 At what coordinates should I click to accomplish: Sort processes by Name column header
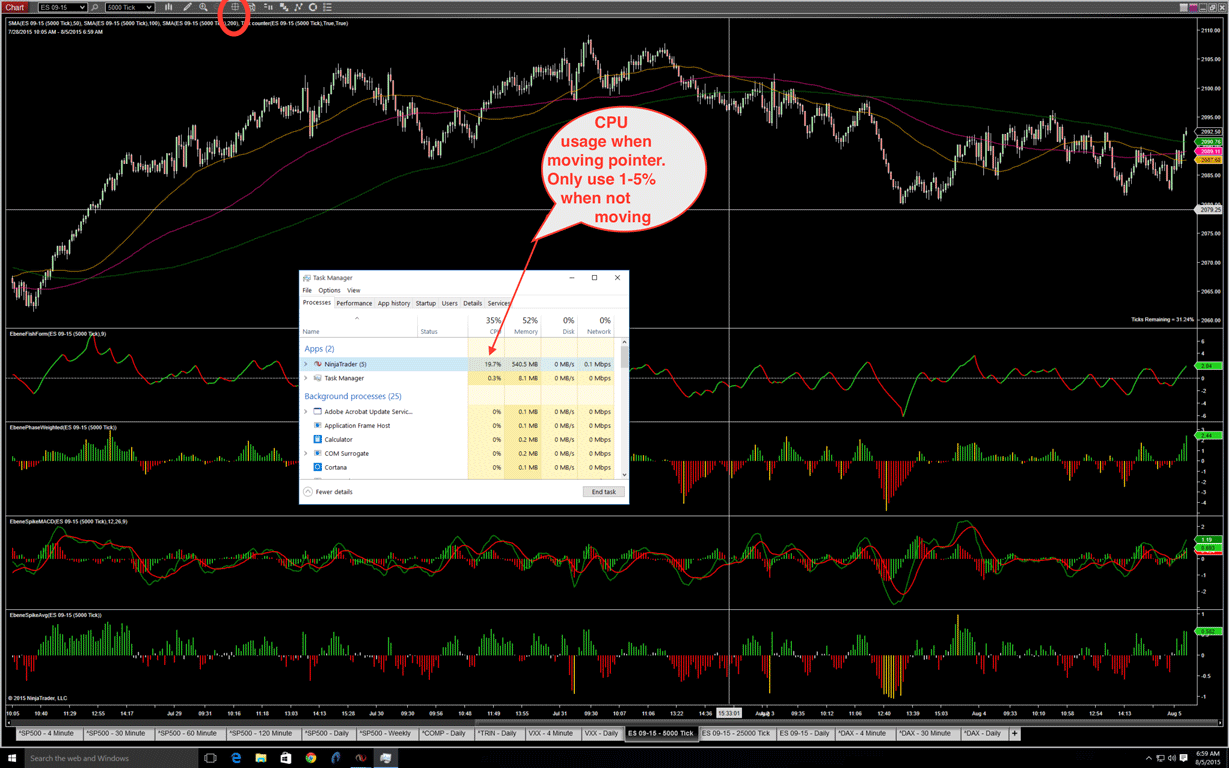tap(359, 326)
